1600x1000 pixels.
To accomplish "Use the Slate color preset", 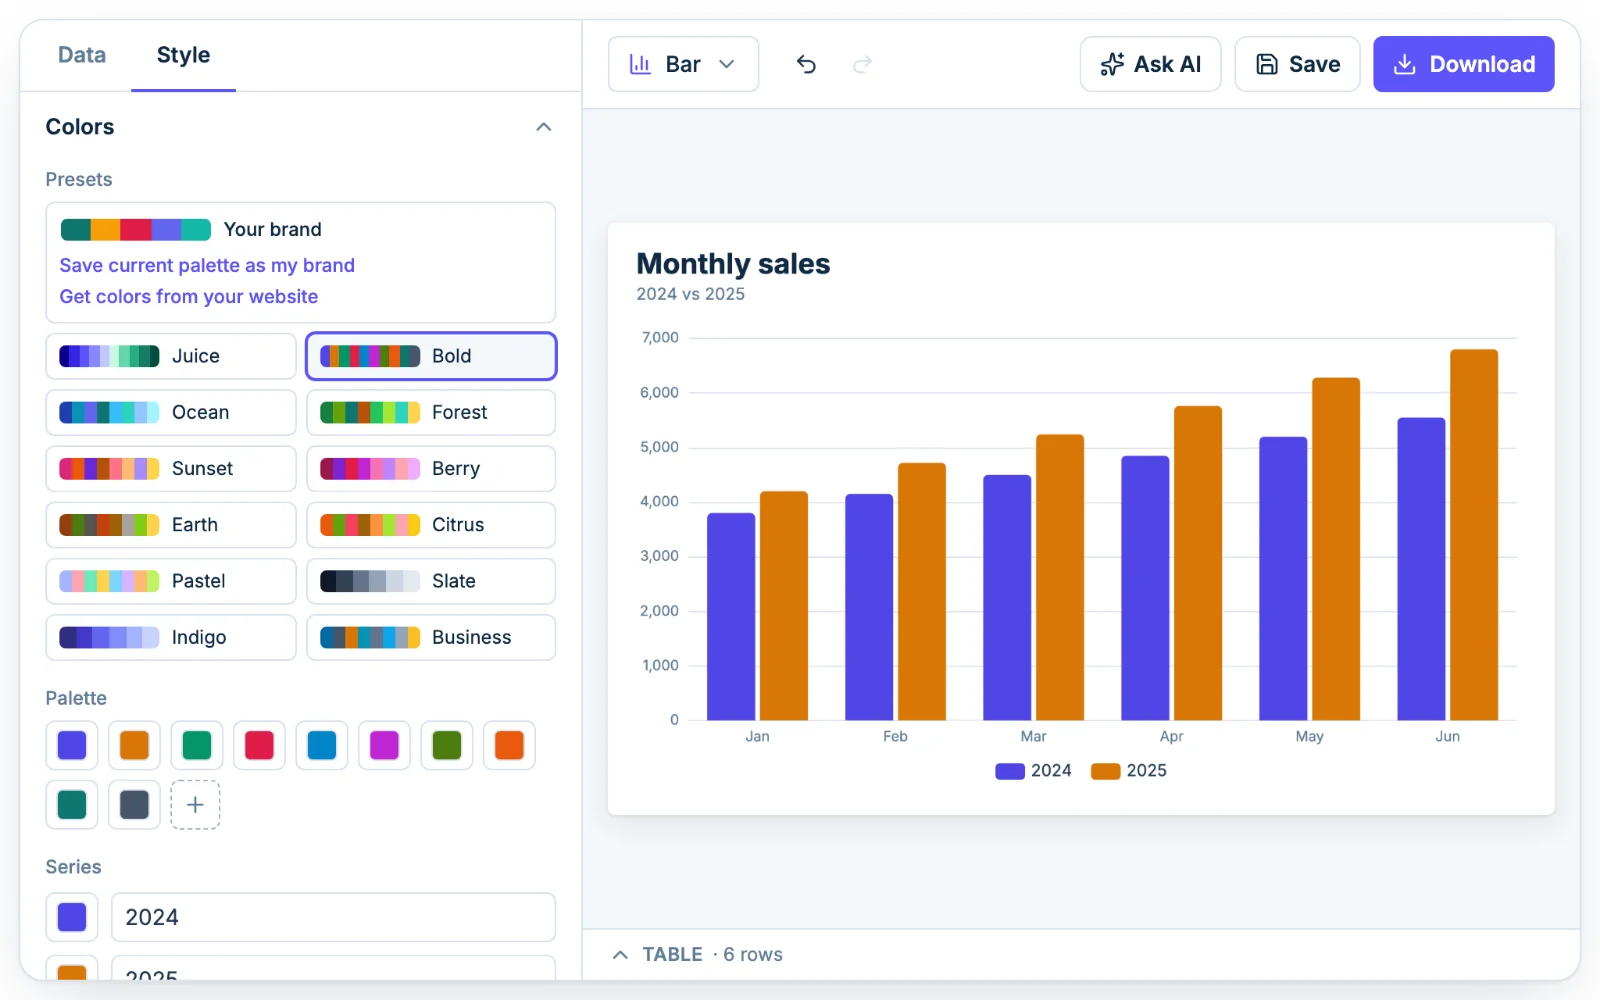I will click(x=431, y=581).
